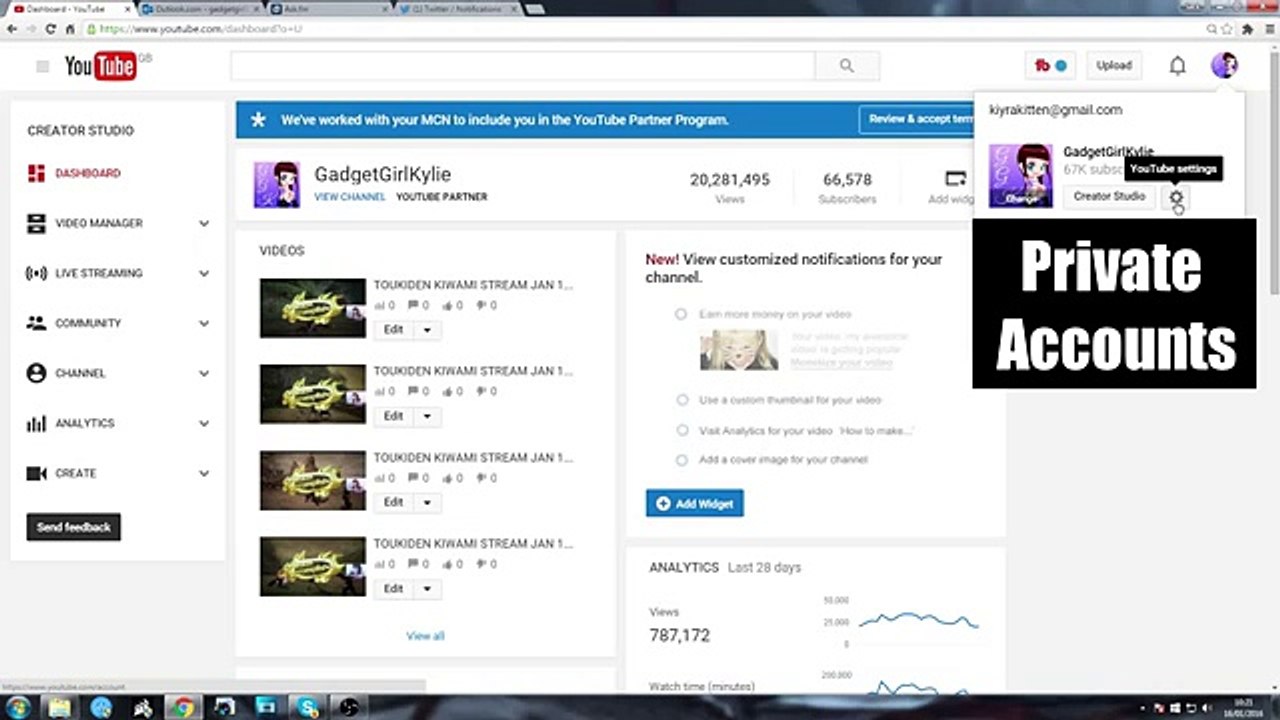Switch to the Dashboard - YouTube browser tab

pyautogui.click(x=69, y=9)
